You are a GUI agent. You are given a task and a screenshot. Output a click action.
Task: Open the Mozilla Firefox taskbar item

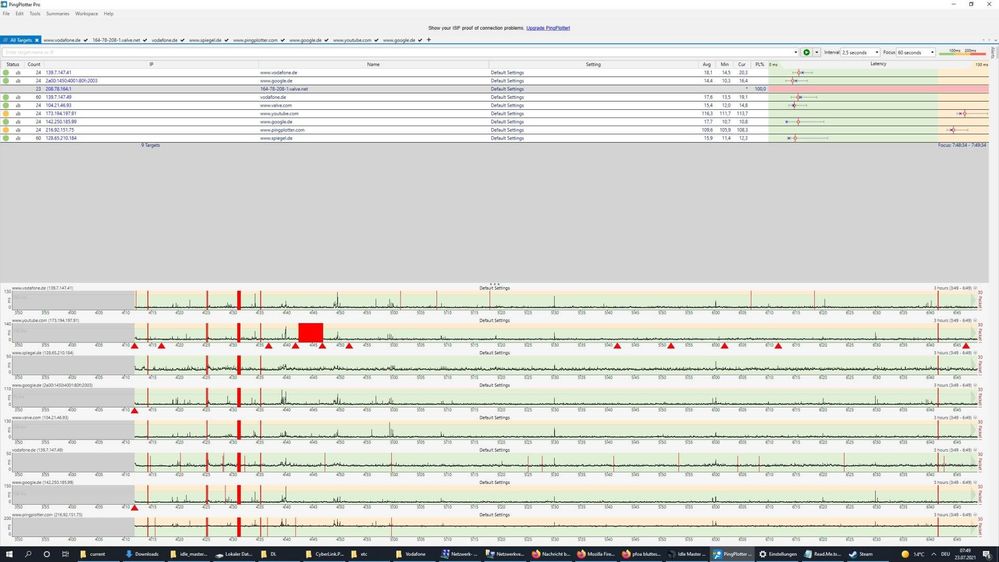coord(595,554)
